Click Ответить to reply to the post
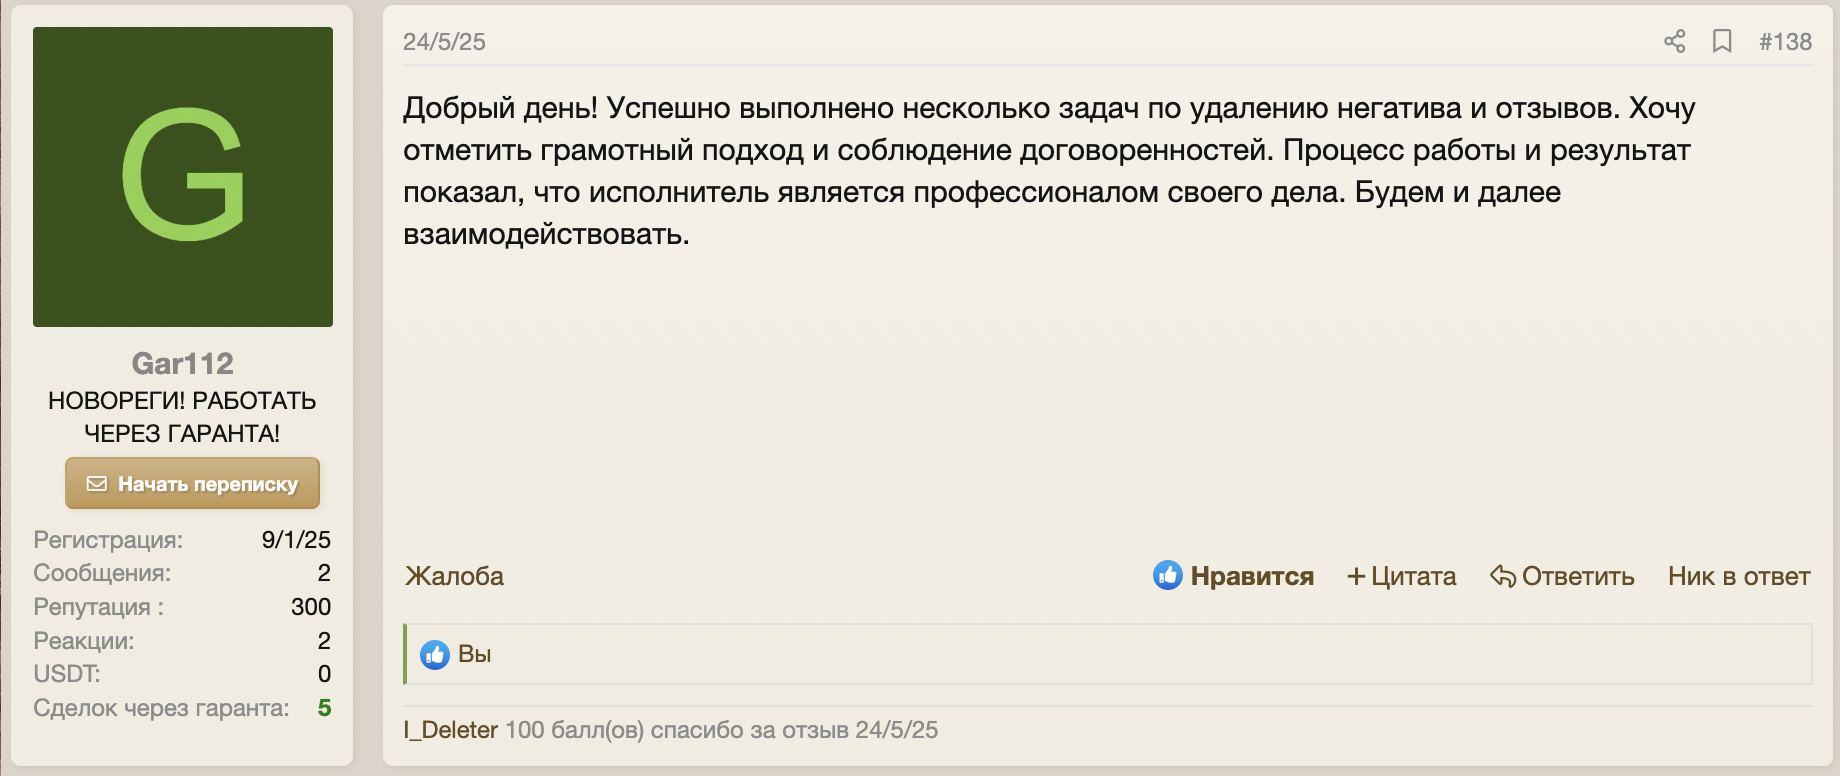The height and width of the screenshot is (776, 1840). pyautogui.click(x=1577, y=576)
